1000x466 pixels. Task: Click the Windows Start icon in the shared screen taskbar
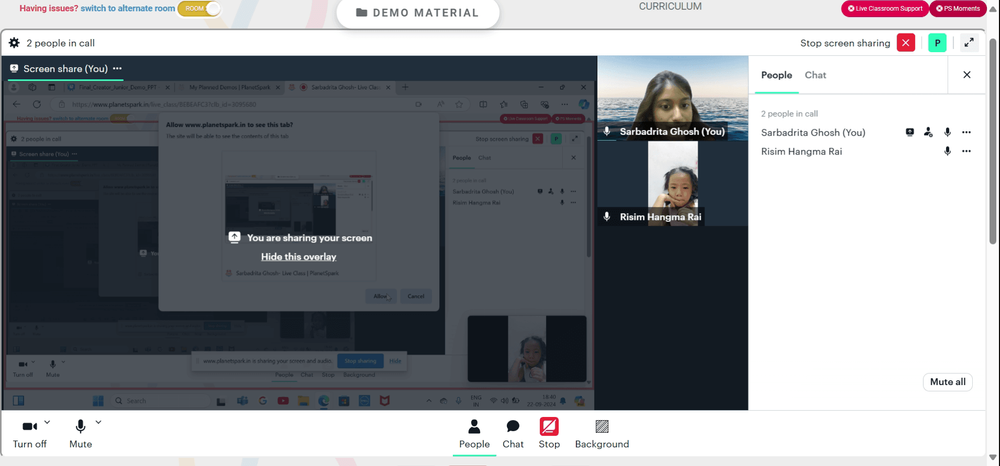[x=98, y=400]
